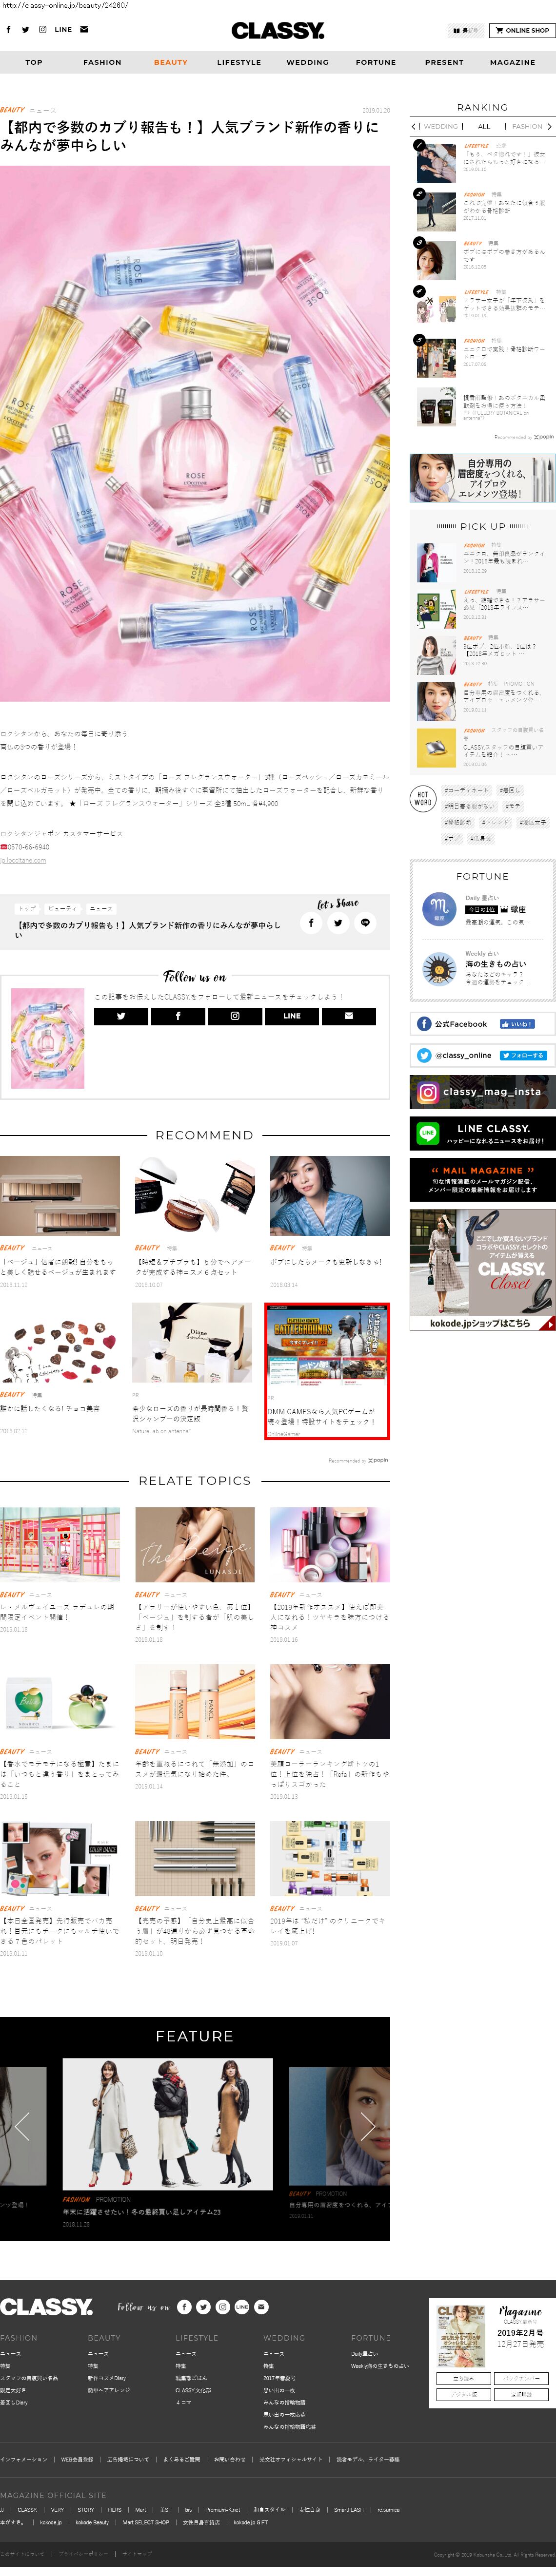Open the CLASSY. logo in footer
This screenshot has height=2576, width=556.
47,2307
